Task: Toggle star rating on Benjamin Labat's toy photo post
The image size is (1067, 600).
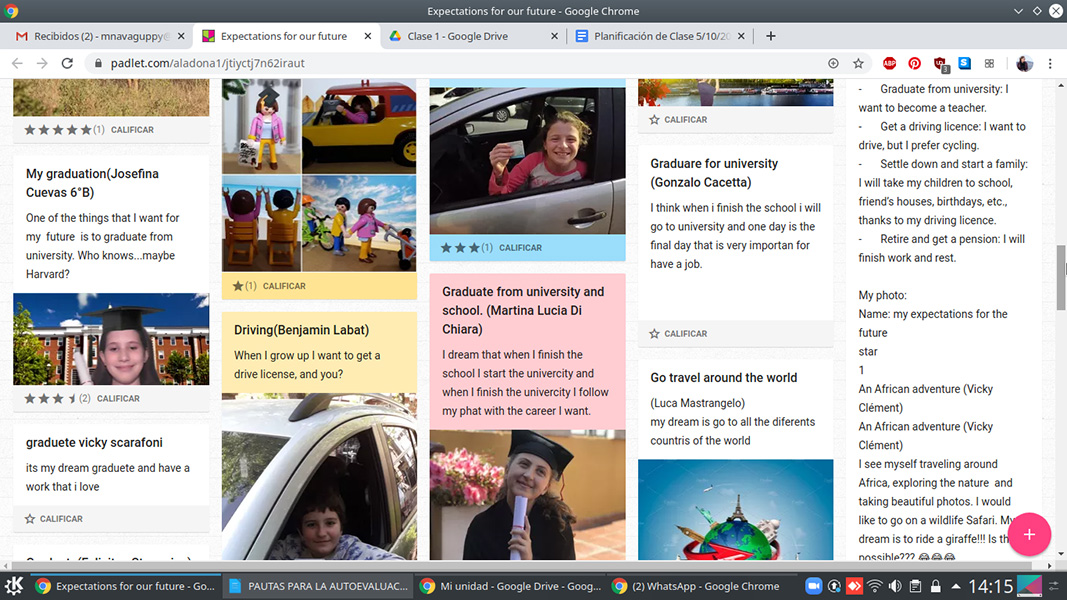Action: coord(238,286)
